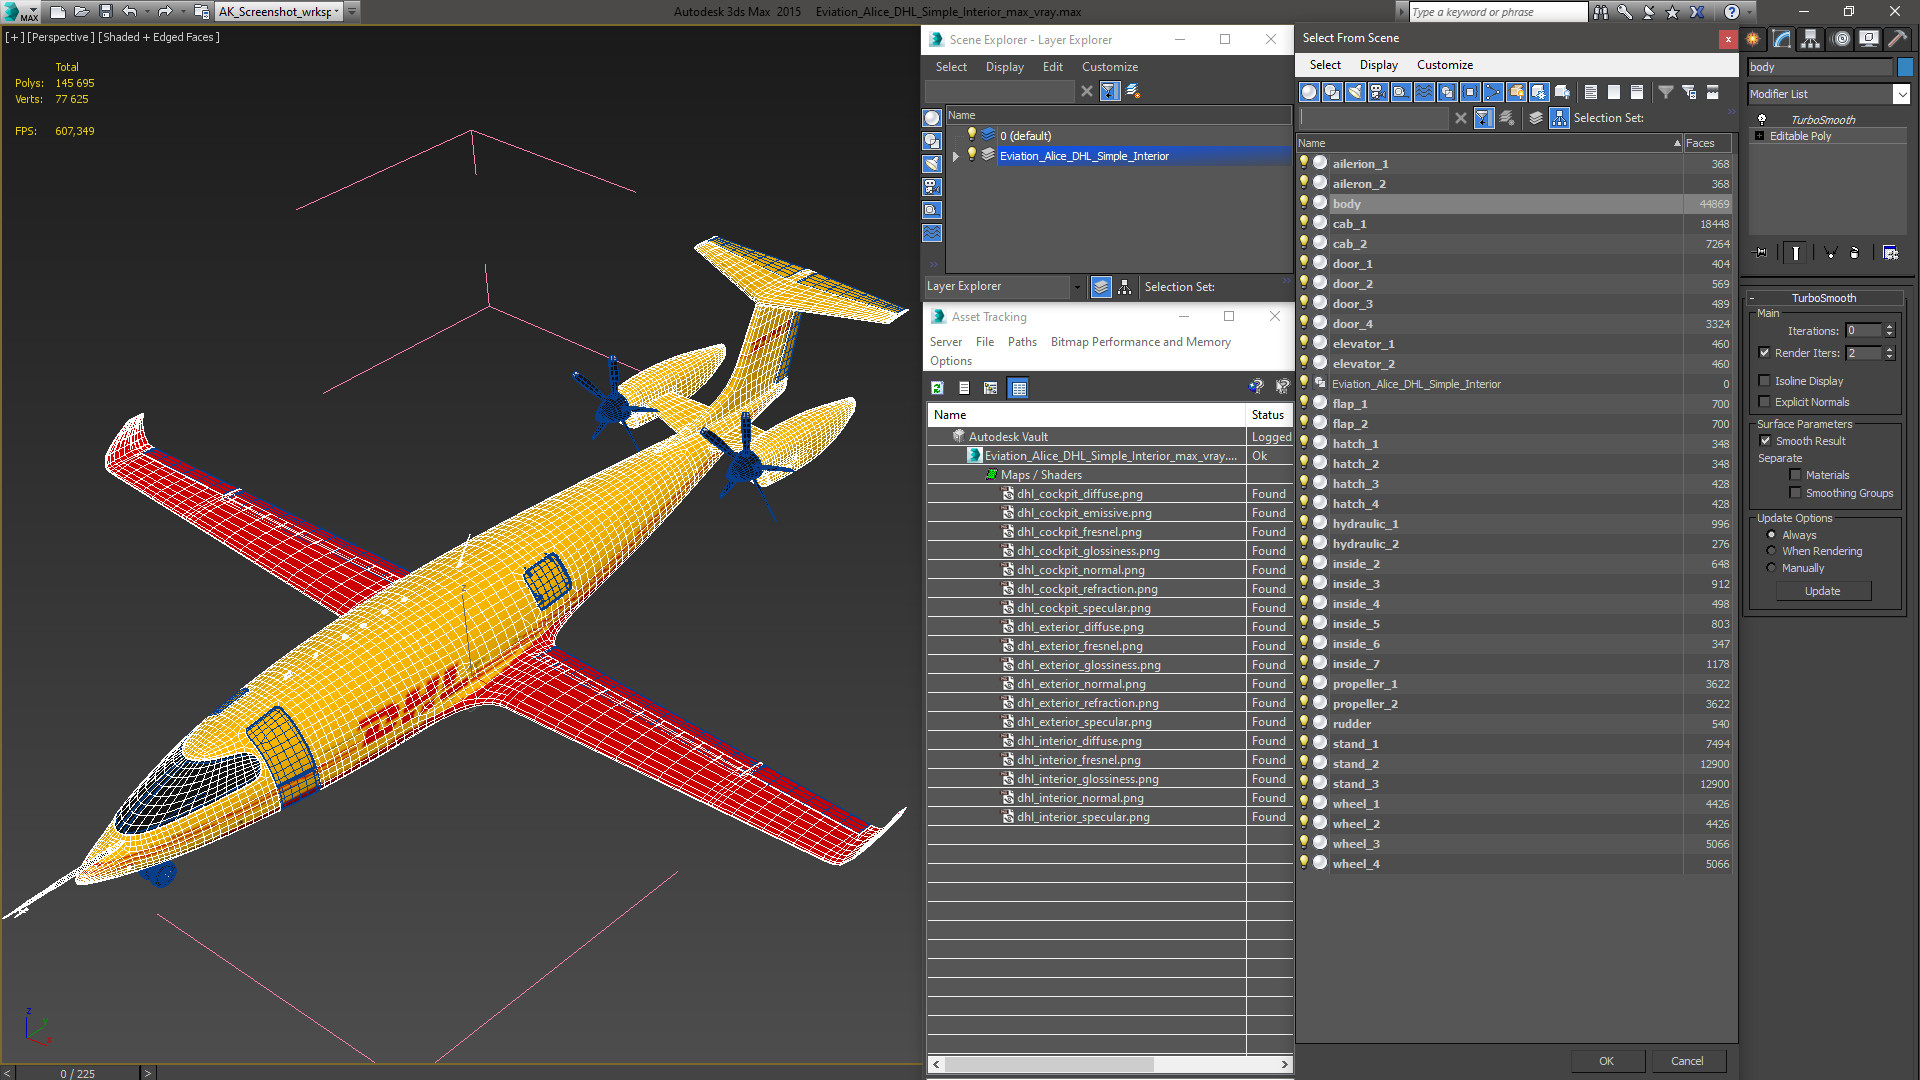Screen dimensions: 1920x1080
Task: Open the Display panel tab
Action: 1868,39
